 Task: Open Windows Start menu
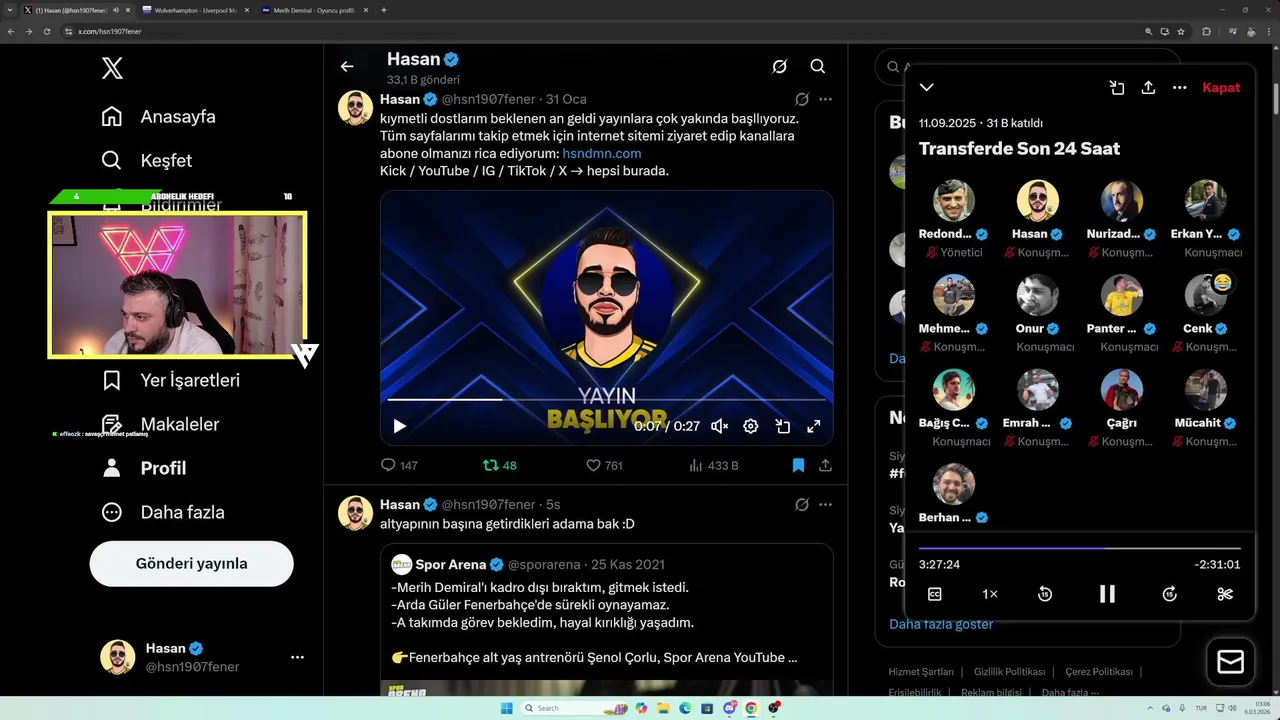point(506,708)
